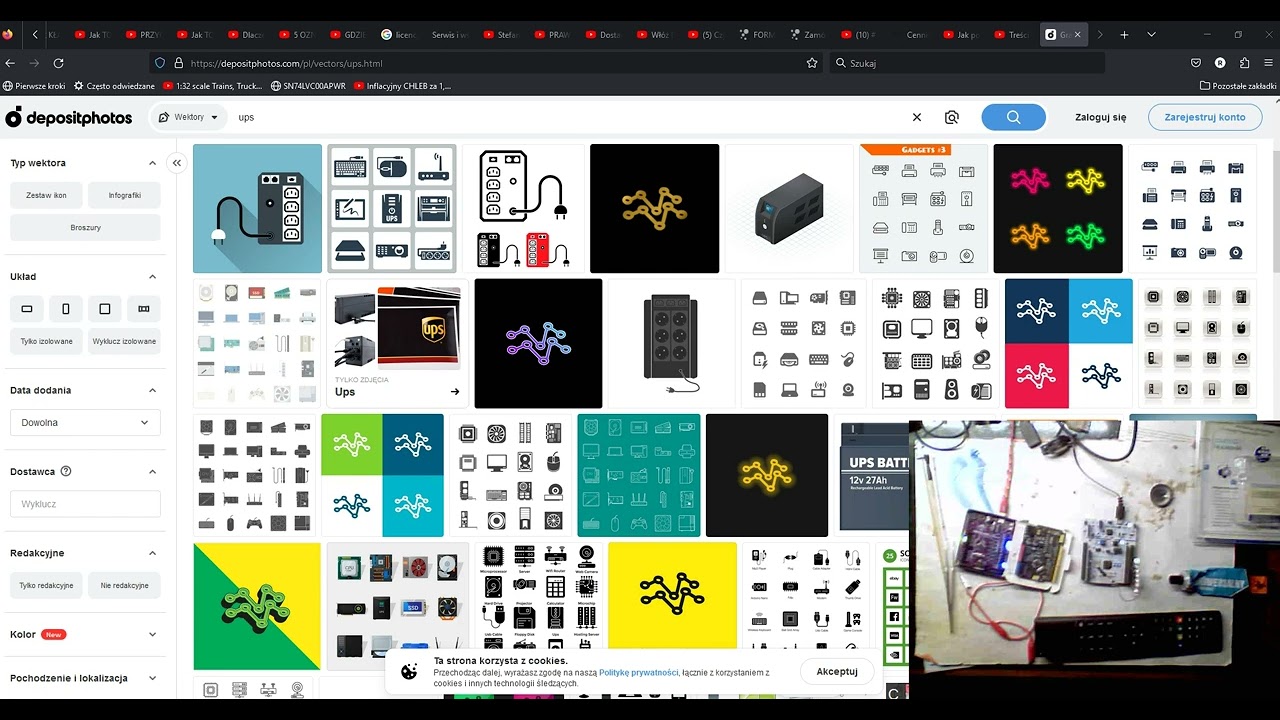Open search by image camera icon

[951, 117]
